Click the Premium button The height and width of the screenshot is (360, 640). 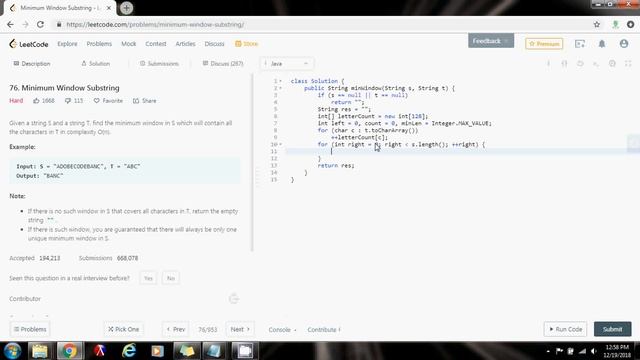(x=544, y=44)
